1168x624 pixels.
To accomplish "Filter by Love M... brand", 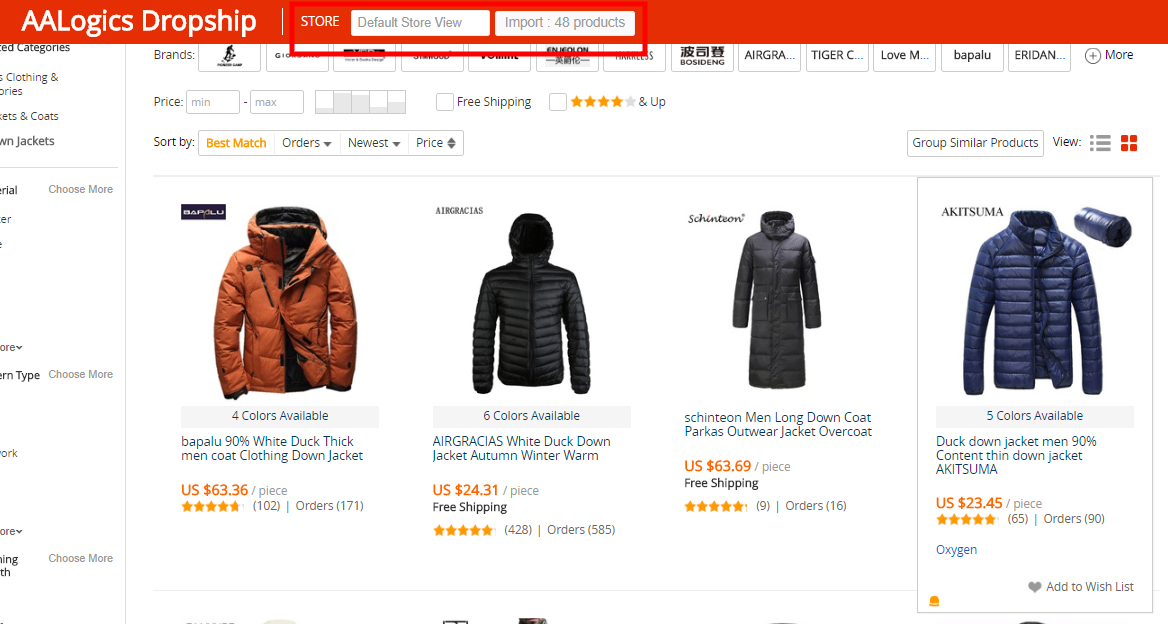I will [904, 57].
